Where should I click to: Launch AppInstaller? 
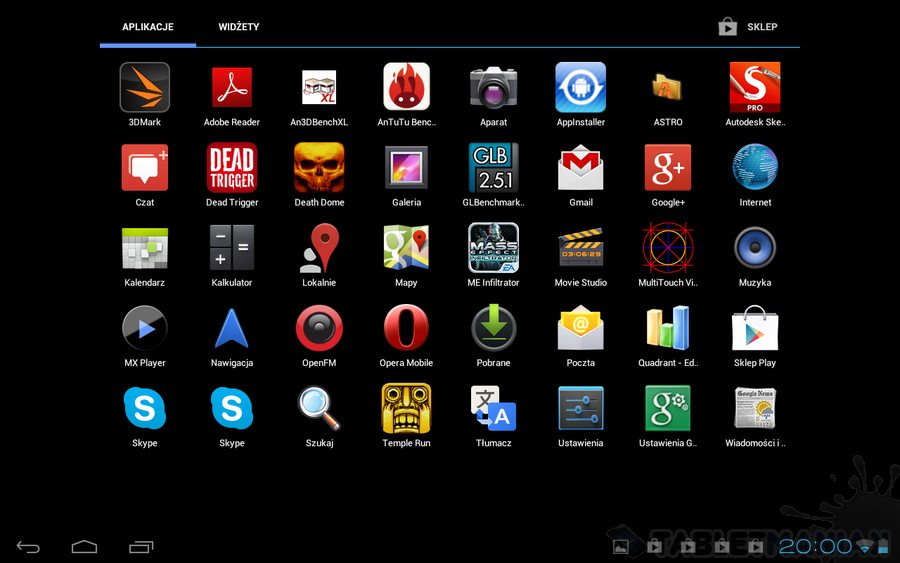tap(581, 87)
